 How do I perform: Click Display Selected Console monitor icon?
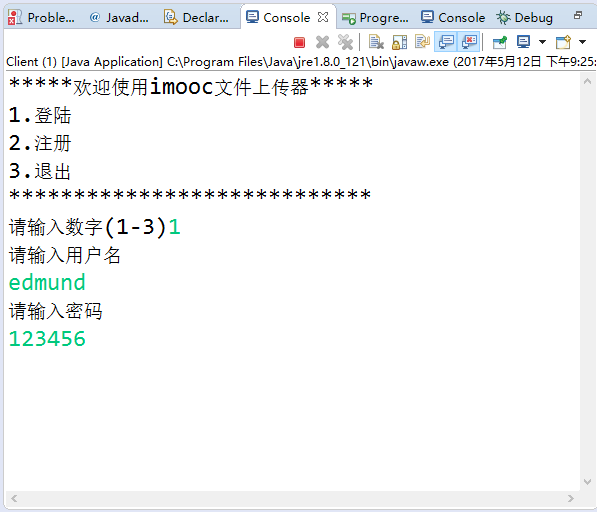[524, 42]
